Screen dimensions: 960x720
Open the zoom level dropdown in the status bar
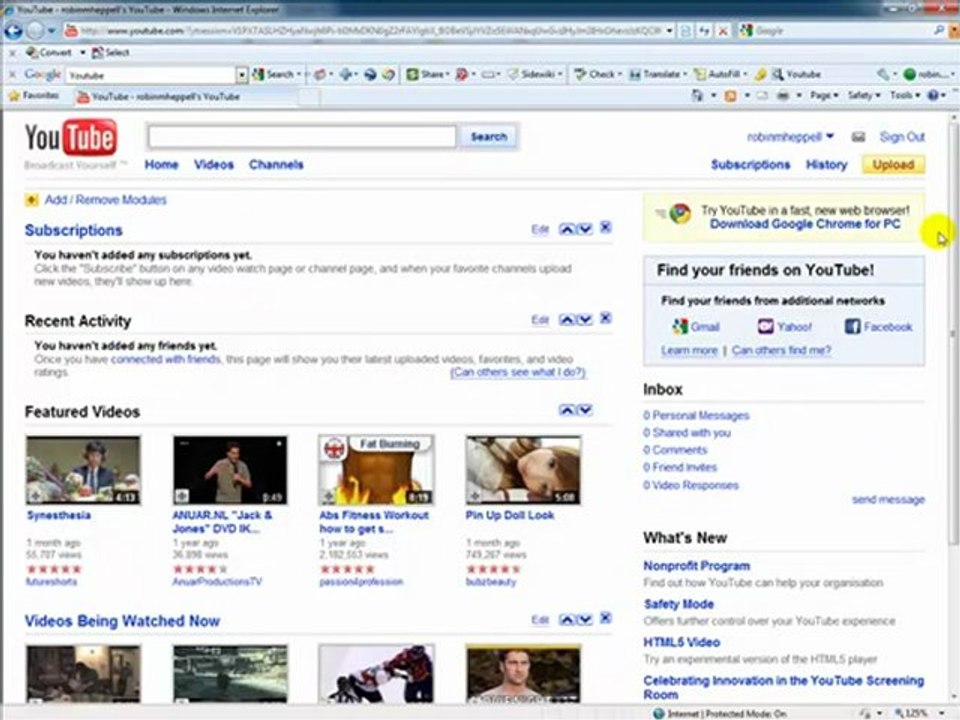[x=943, y=713]
